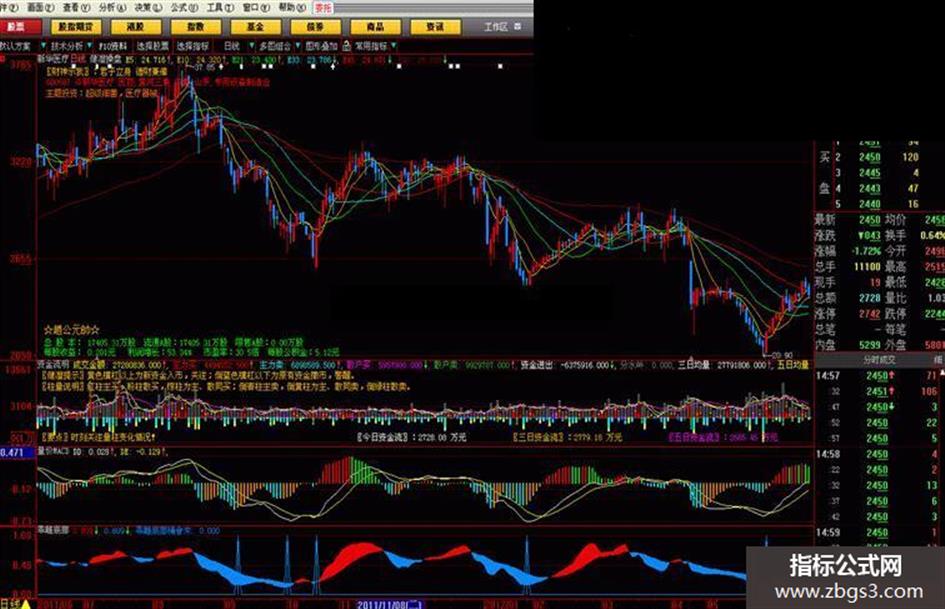Viewport: 945px width, 609px height.
Task: Click the 常用指标 toolbar label
Action: click(x=371, y=46)
